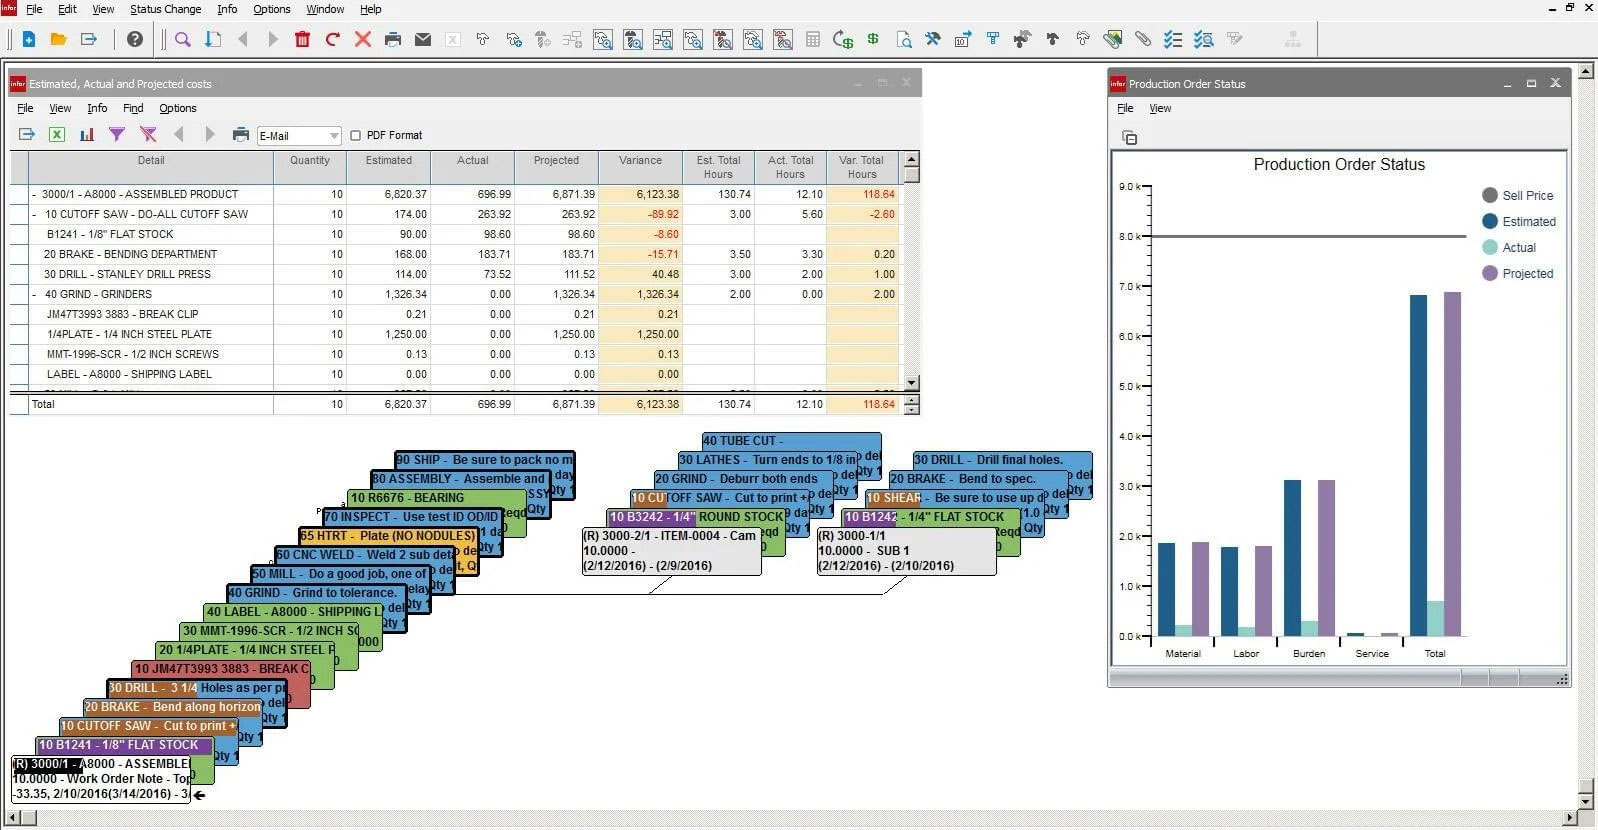Click the 6,123.38 variance cell in Total row
Viewport: 1598px width, 830px height.
click(x=640, y=404)
